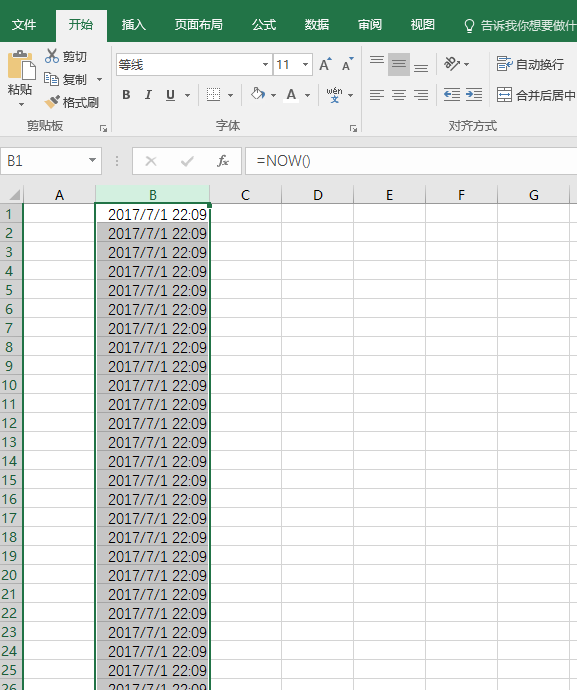This screenshot has height=690, width=577.
Task: Open the 文件 File tab
Action: pyautogui.click(x=24, y=25)
